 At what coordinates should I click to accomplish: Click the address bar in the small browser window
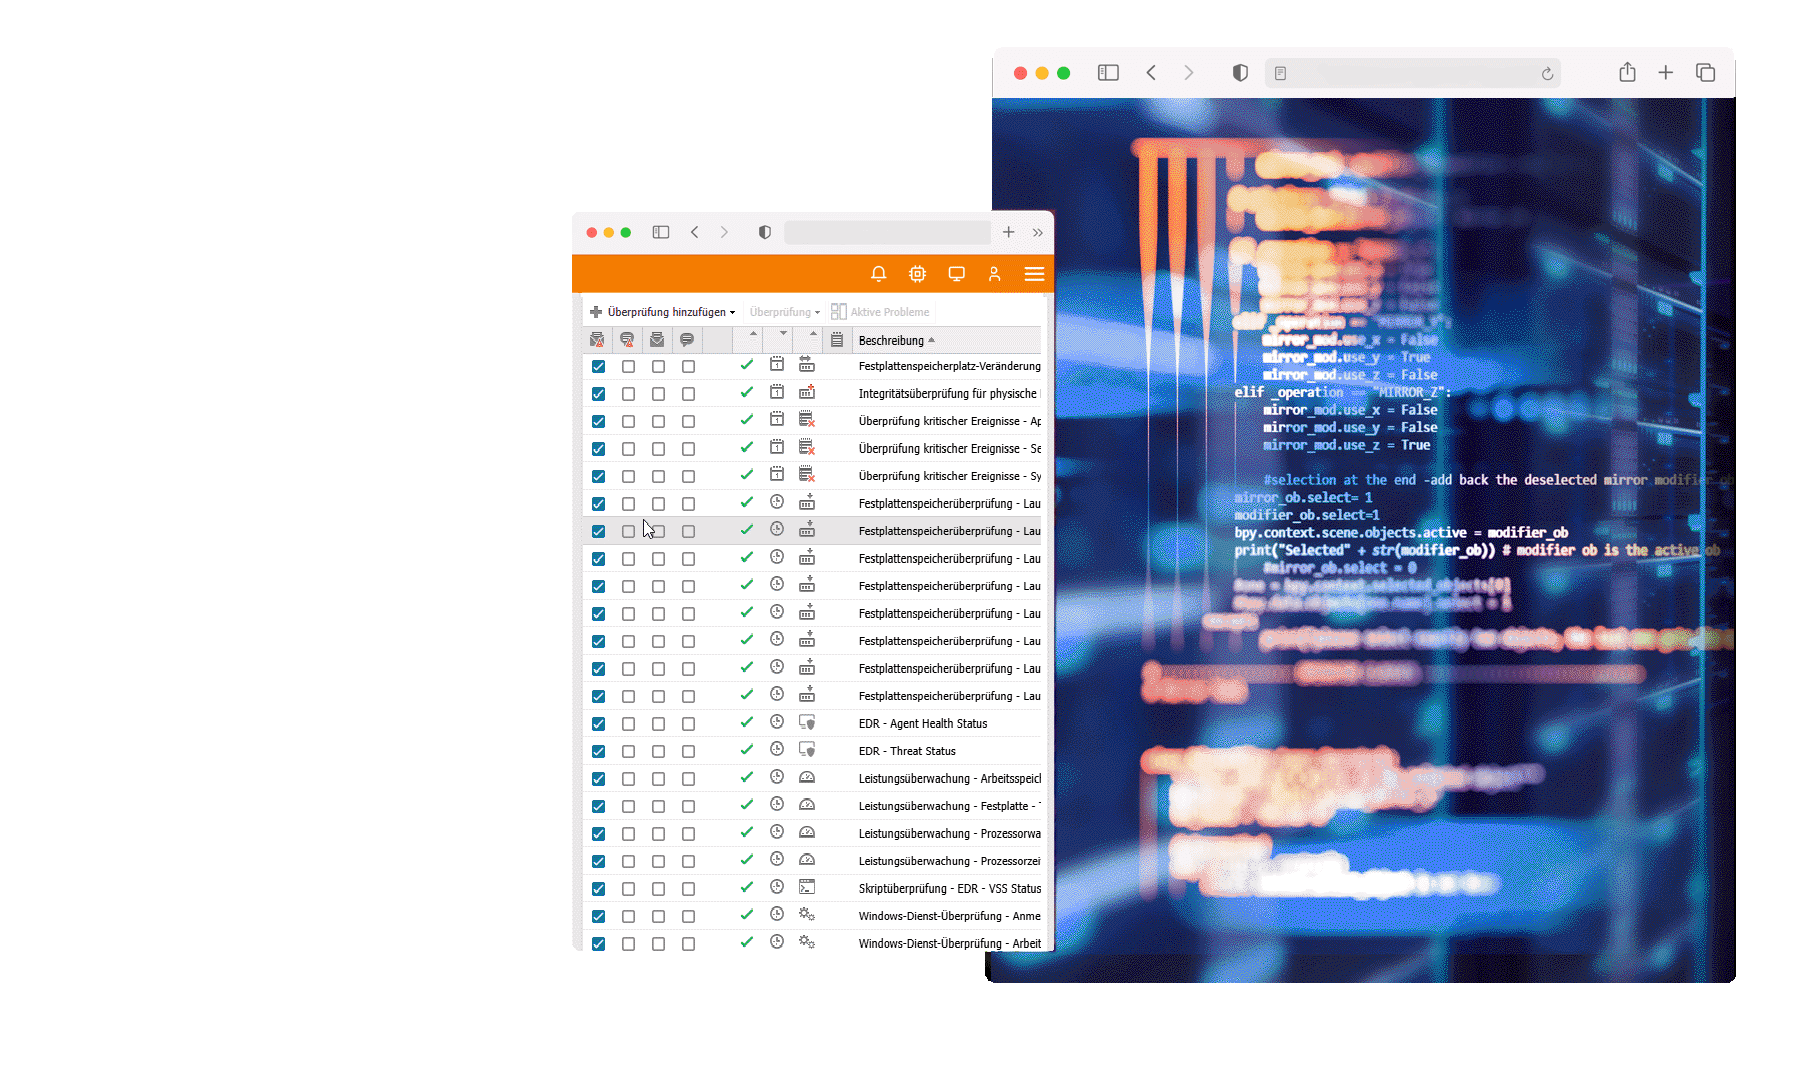(x=886, y=233)
